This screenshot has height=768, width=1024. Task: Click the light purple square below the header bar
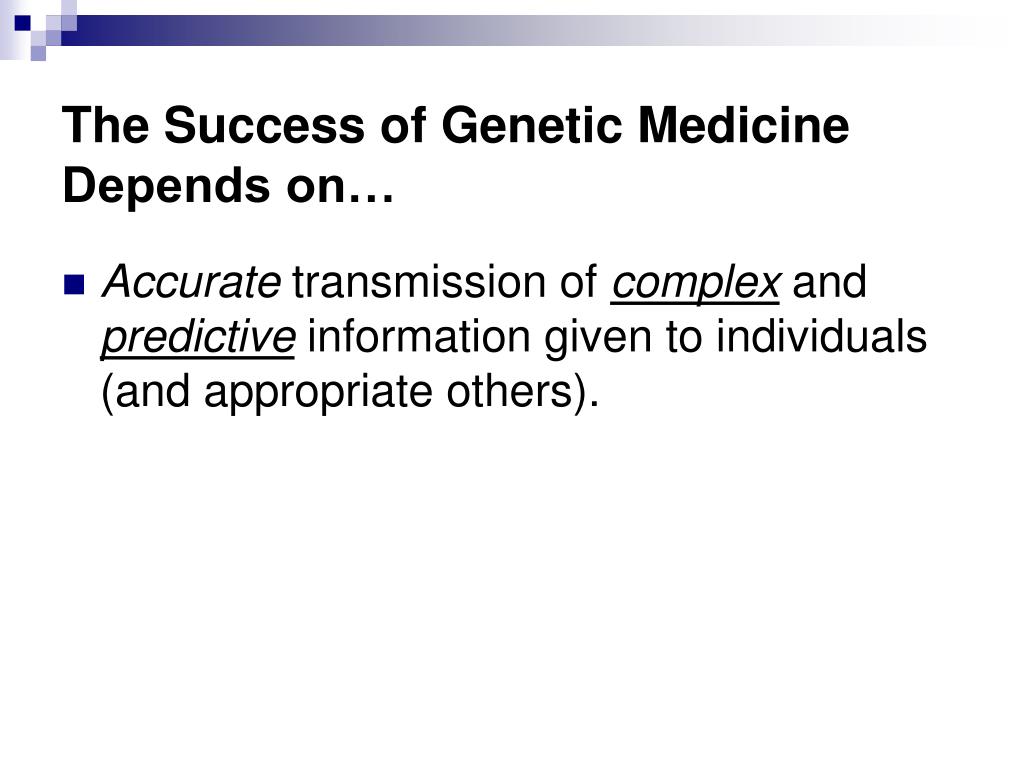tap(38, 54)
